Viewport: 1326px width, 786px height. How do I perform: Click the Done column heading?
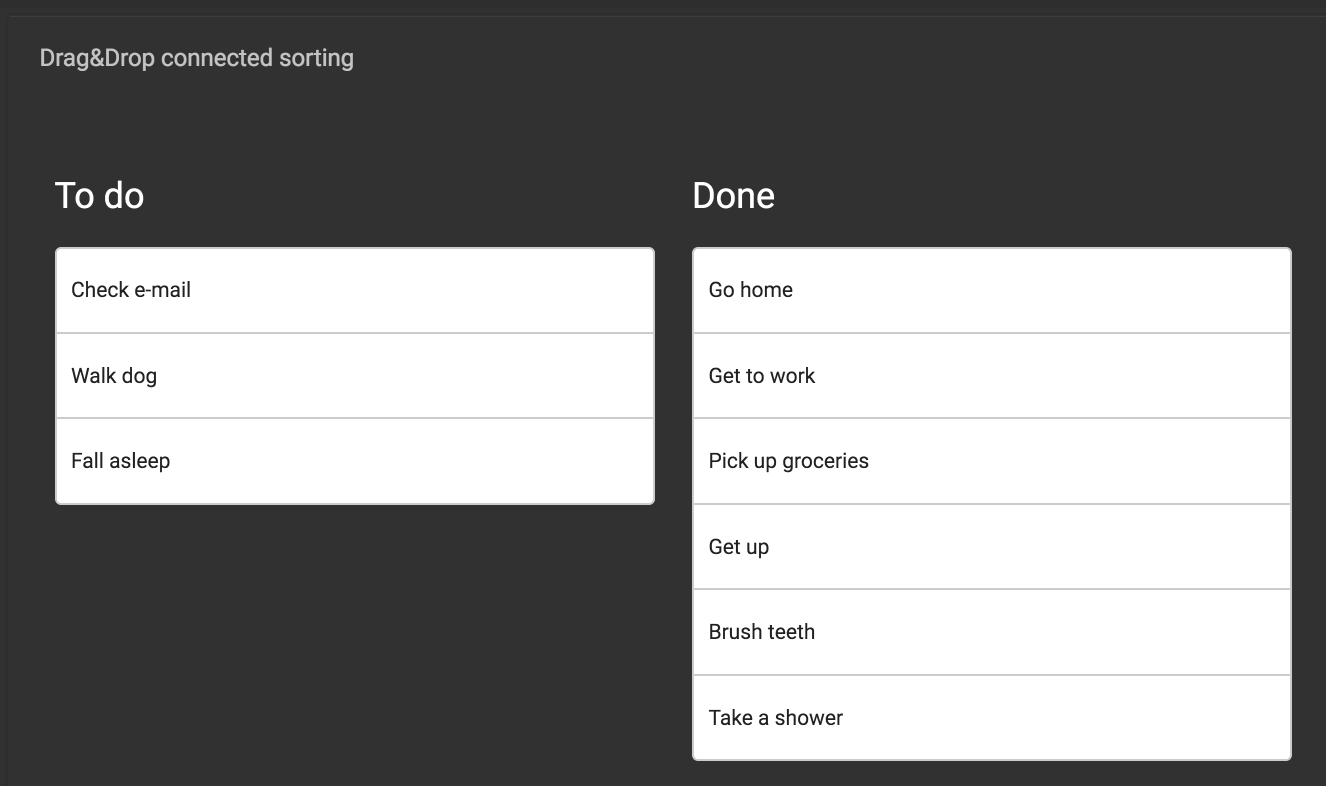click(x=733, y=195)
